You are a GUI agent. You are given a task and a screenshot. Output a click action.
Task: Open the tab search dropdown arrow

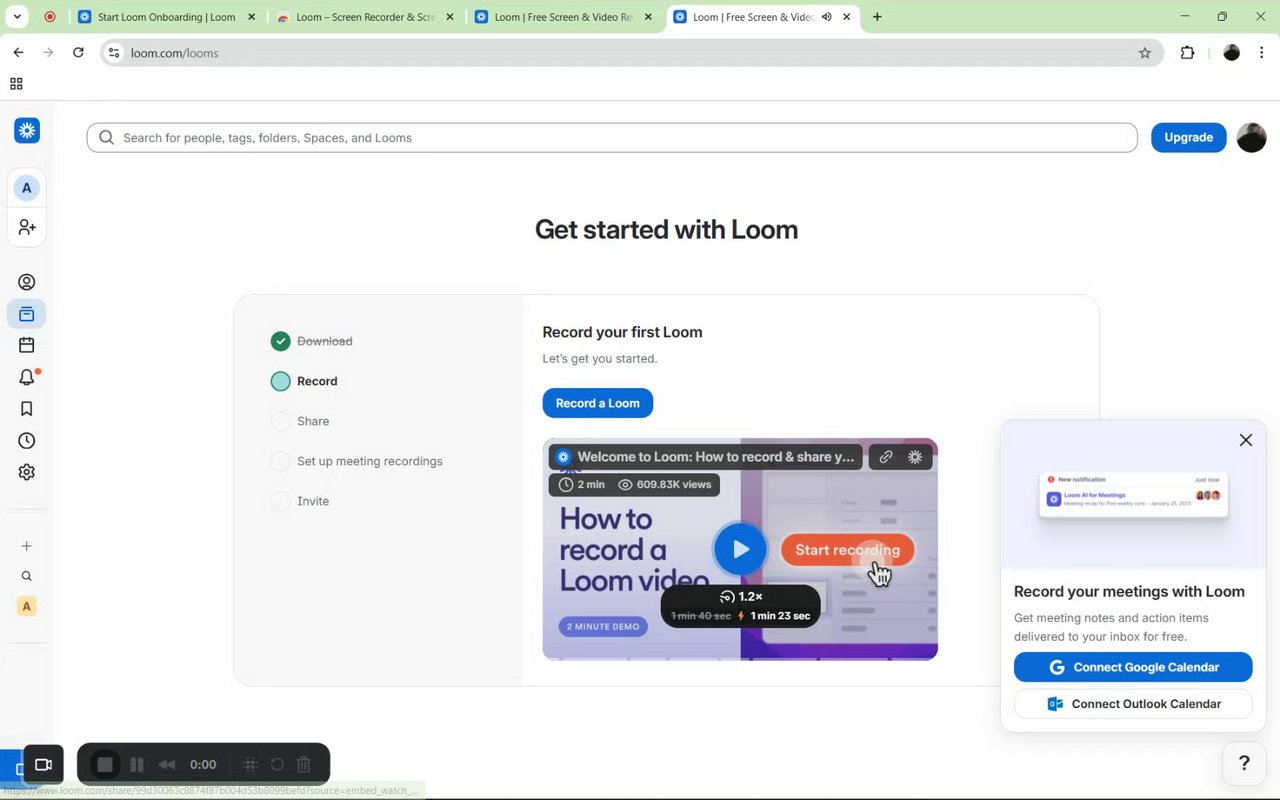[17, 17]
